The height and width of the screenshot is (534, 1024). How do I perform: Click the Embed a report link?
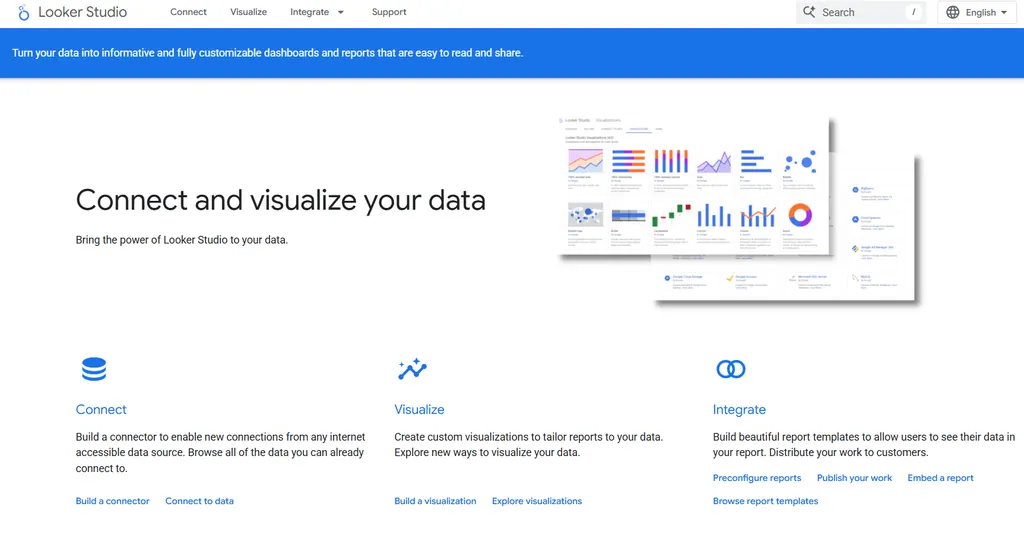[940, 478]
